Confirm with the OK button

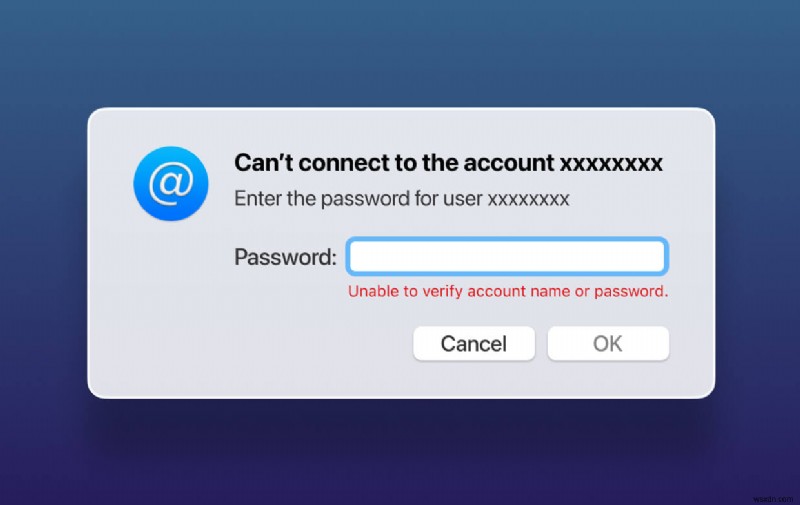[608, 343]
